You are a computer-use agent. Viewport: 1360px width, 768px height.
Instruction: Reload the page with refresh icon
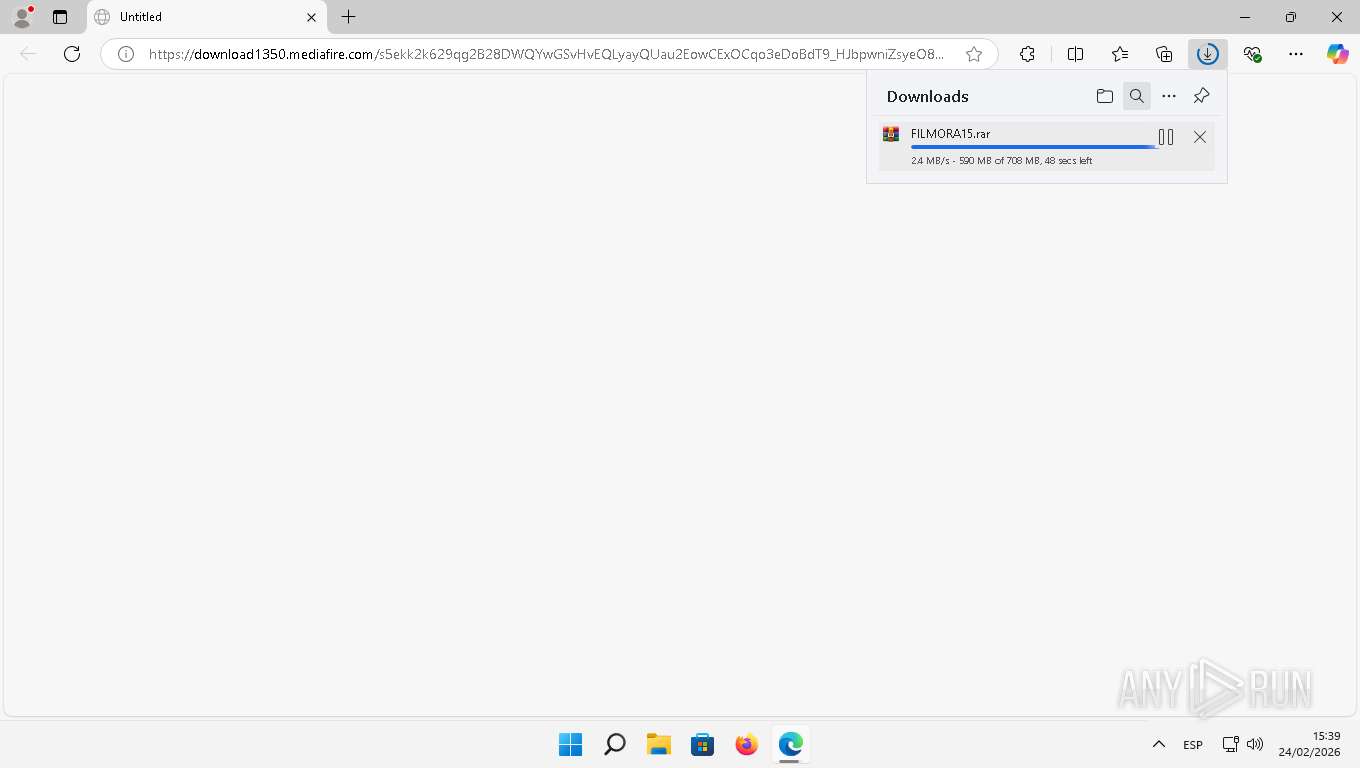pyautogui.click(x=72, y=54)
